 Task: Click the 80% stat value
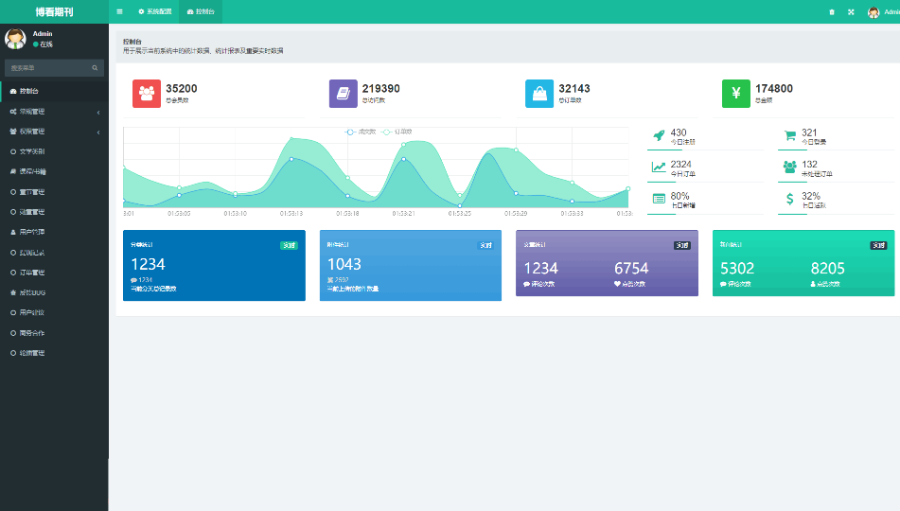680,196
